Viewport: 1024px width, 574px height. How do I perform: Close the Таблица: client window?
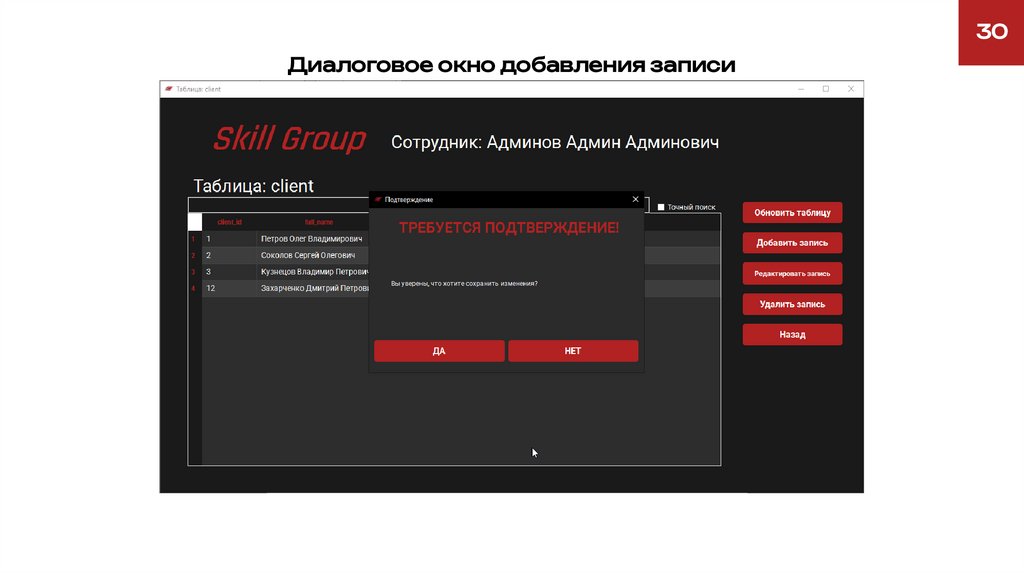pyautogui.click(x=850, y=89)
